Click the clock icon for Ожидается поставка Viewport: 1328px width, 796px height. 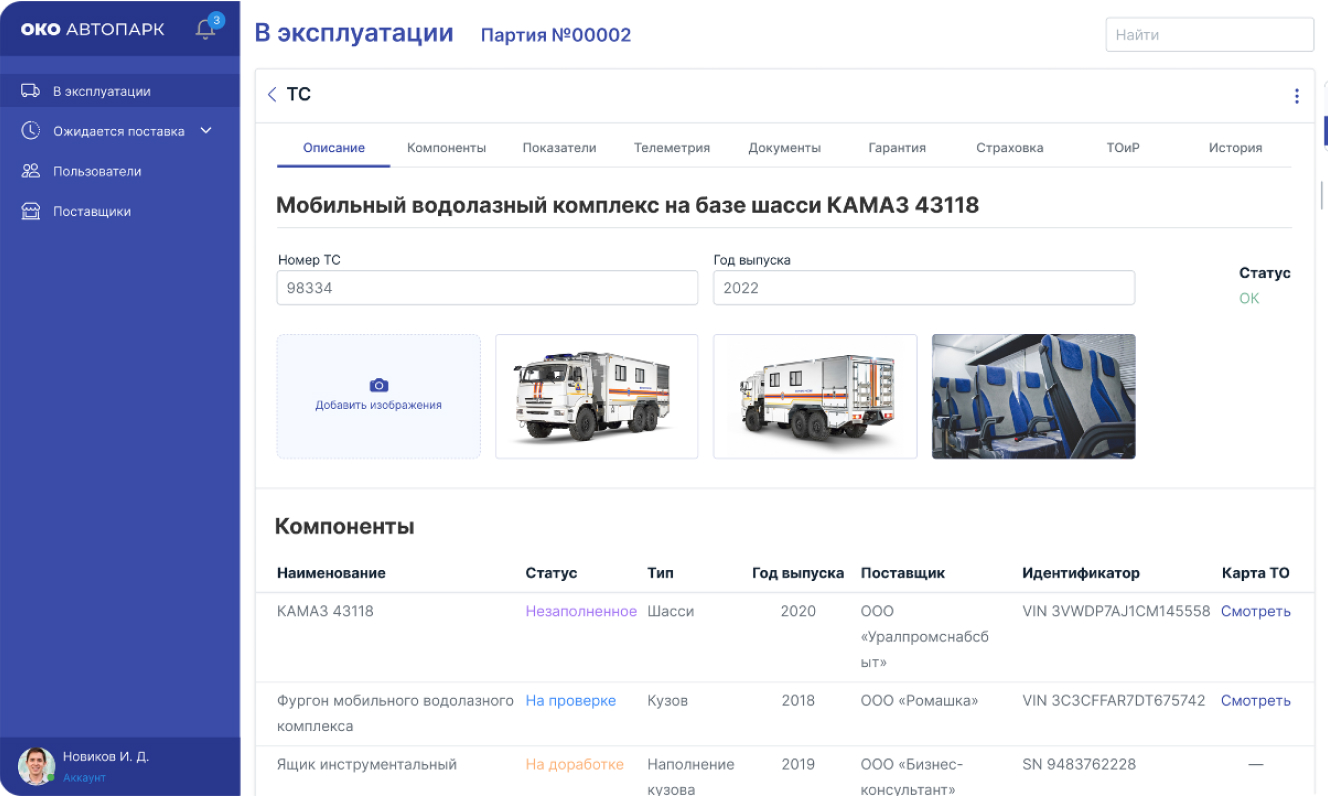(x=31, y=131)
